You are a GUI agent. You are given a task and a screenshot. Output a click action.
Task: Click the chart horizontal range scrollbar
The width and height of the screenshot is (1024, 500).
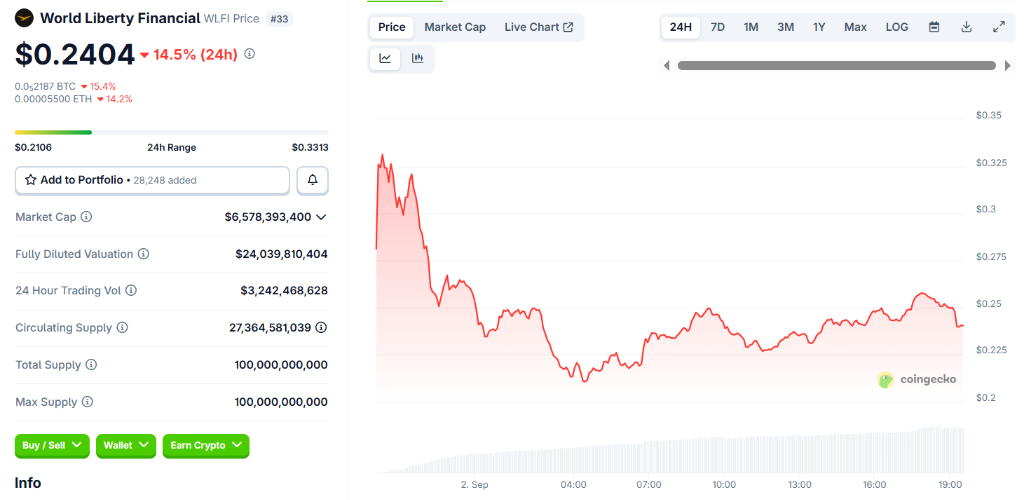pos(836,66)
